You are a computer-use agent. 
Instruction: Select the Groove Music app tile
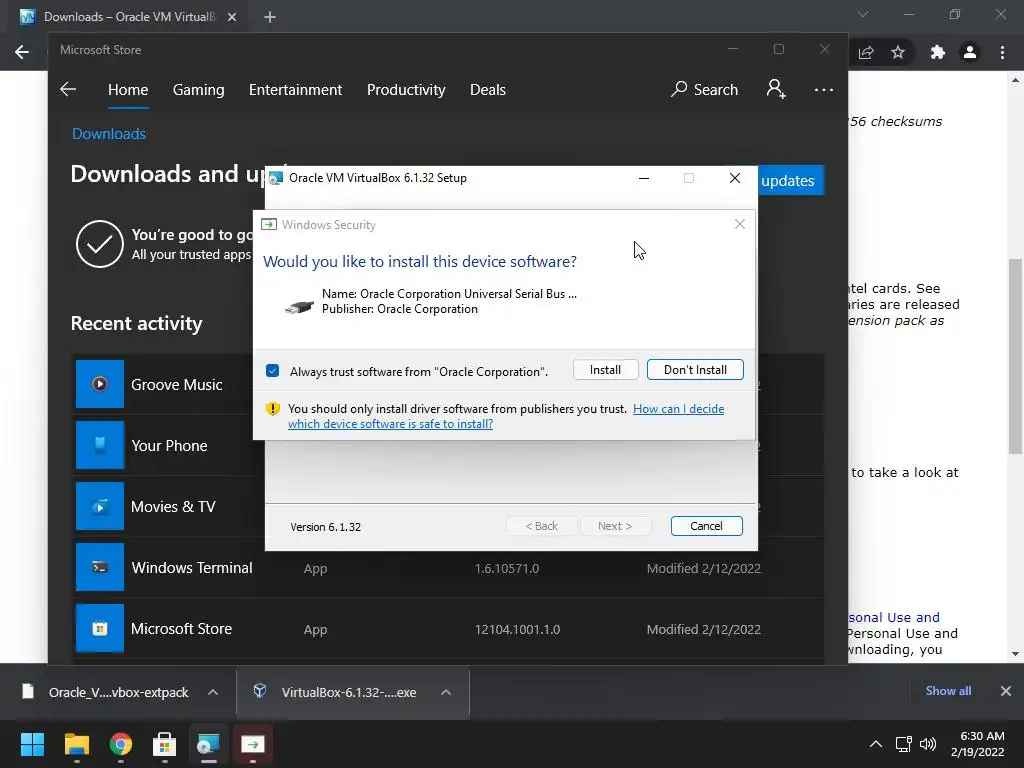[x=100, y=384]
